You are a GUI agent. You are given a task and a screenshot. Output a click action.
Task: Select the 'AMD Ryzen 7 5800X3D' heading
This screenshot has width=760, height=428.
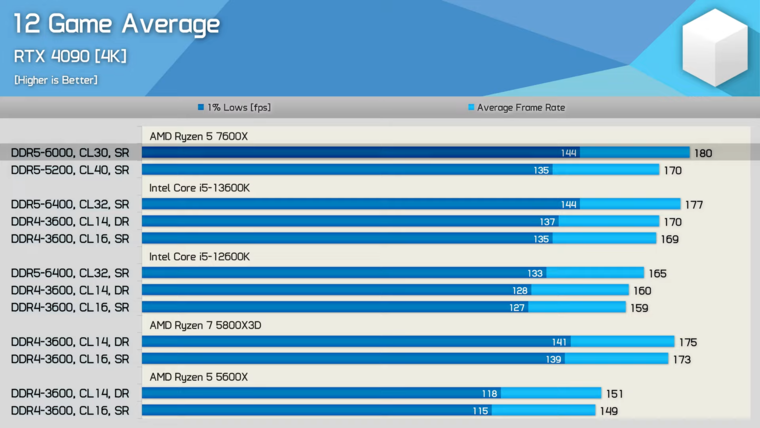coord(205,325)
